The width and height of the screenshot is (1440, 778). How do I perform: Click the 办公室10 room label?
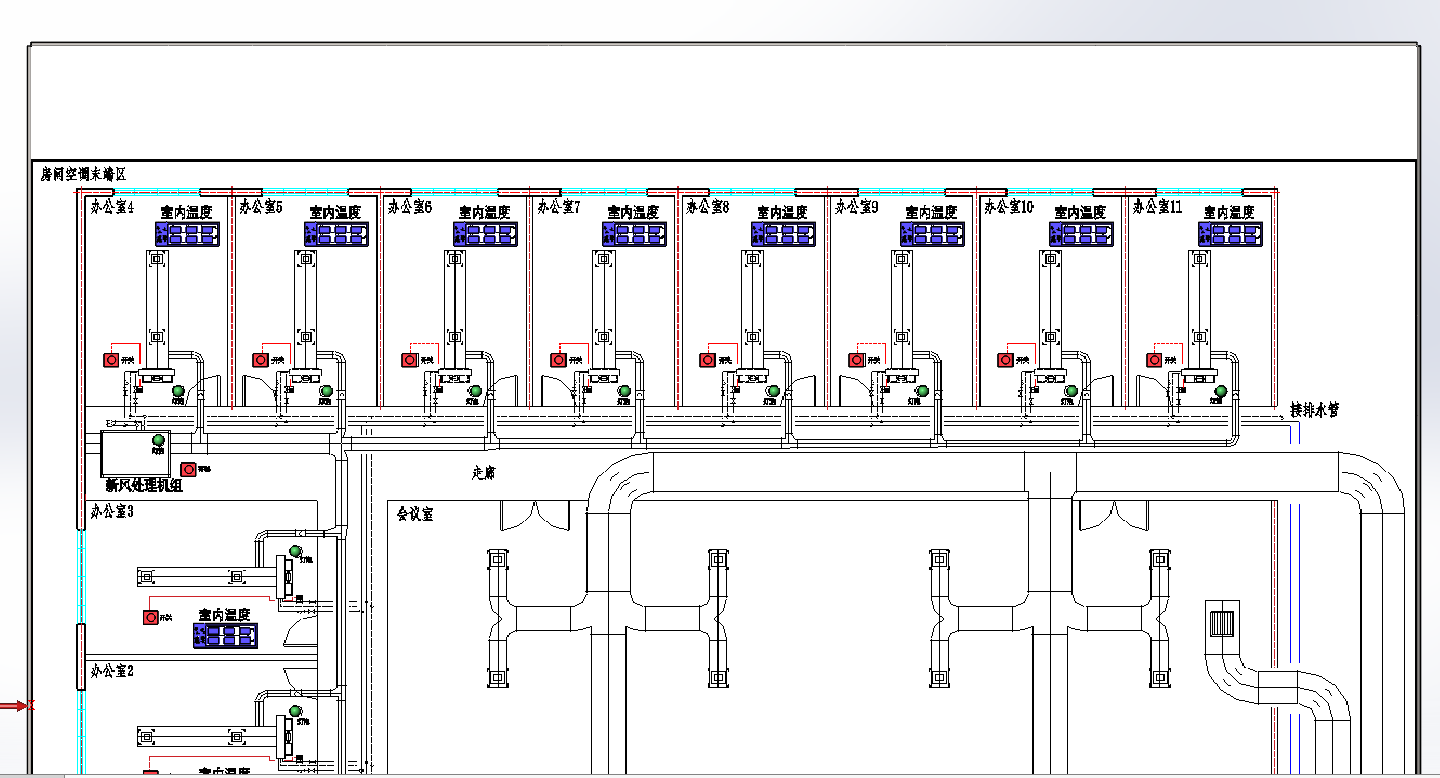click(x=1009, y=207)
